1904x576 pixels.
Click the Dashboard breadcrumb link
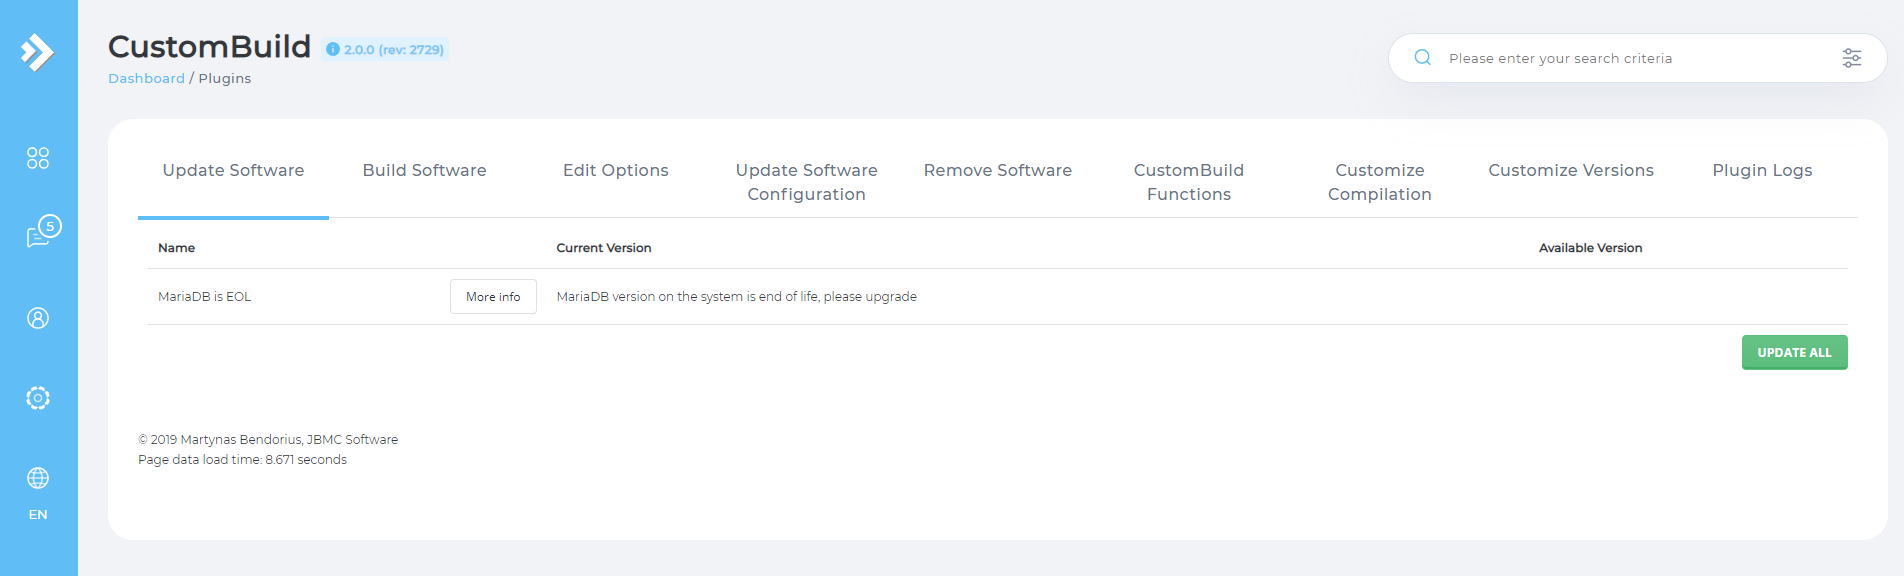pos(146,79)
